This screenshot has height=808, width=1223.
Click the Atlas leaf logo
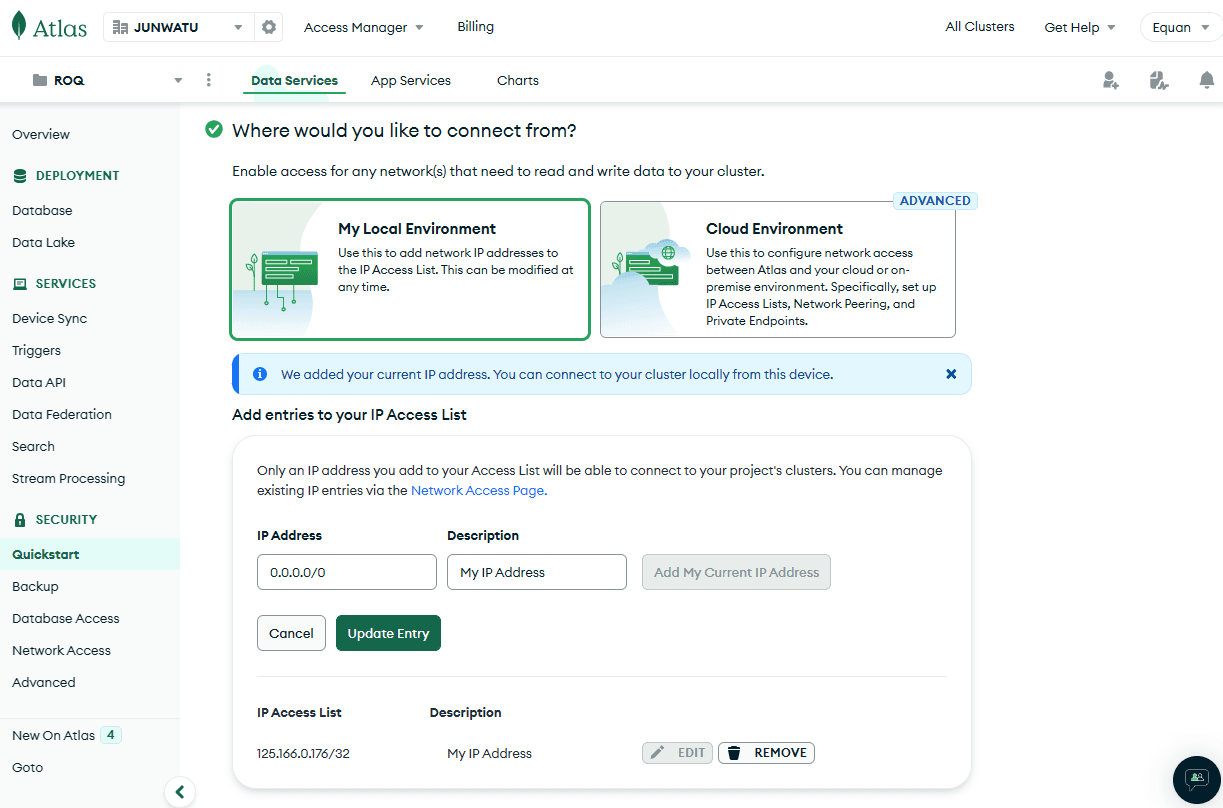19,27
